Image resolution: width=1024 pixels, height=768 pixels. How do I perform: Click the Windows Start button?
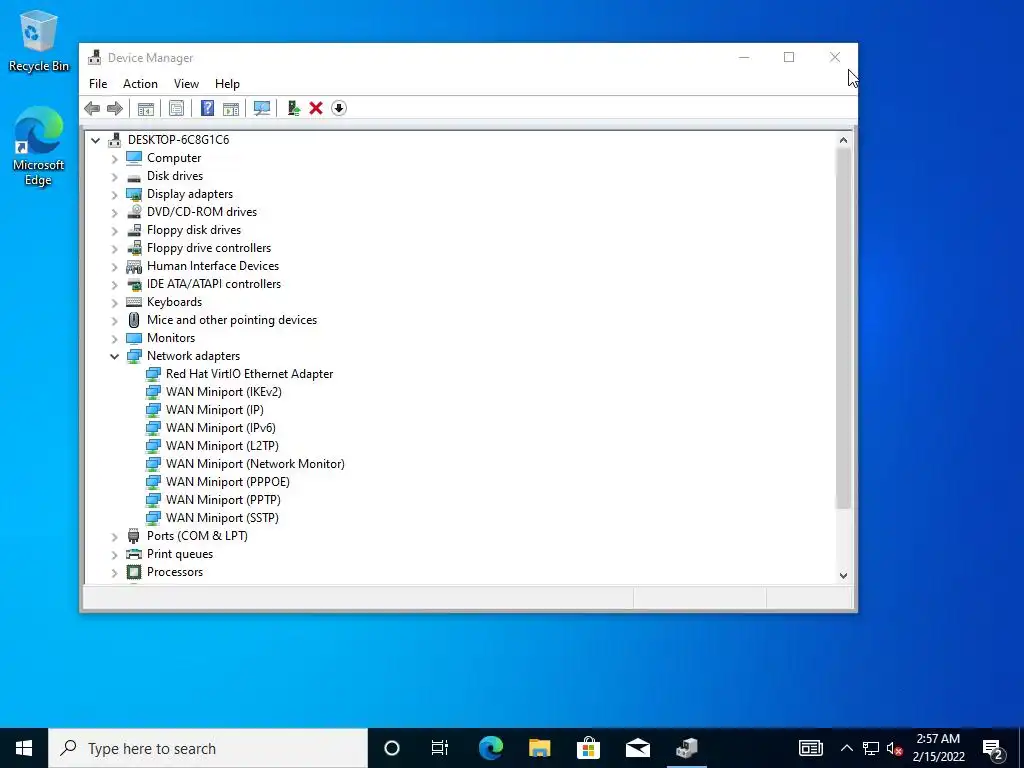tap(24, 748)
